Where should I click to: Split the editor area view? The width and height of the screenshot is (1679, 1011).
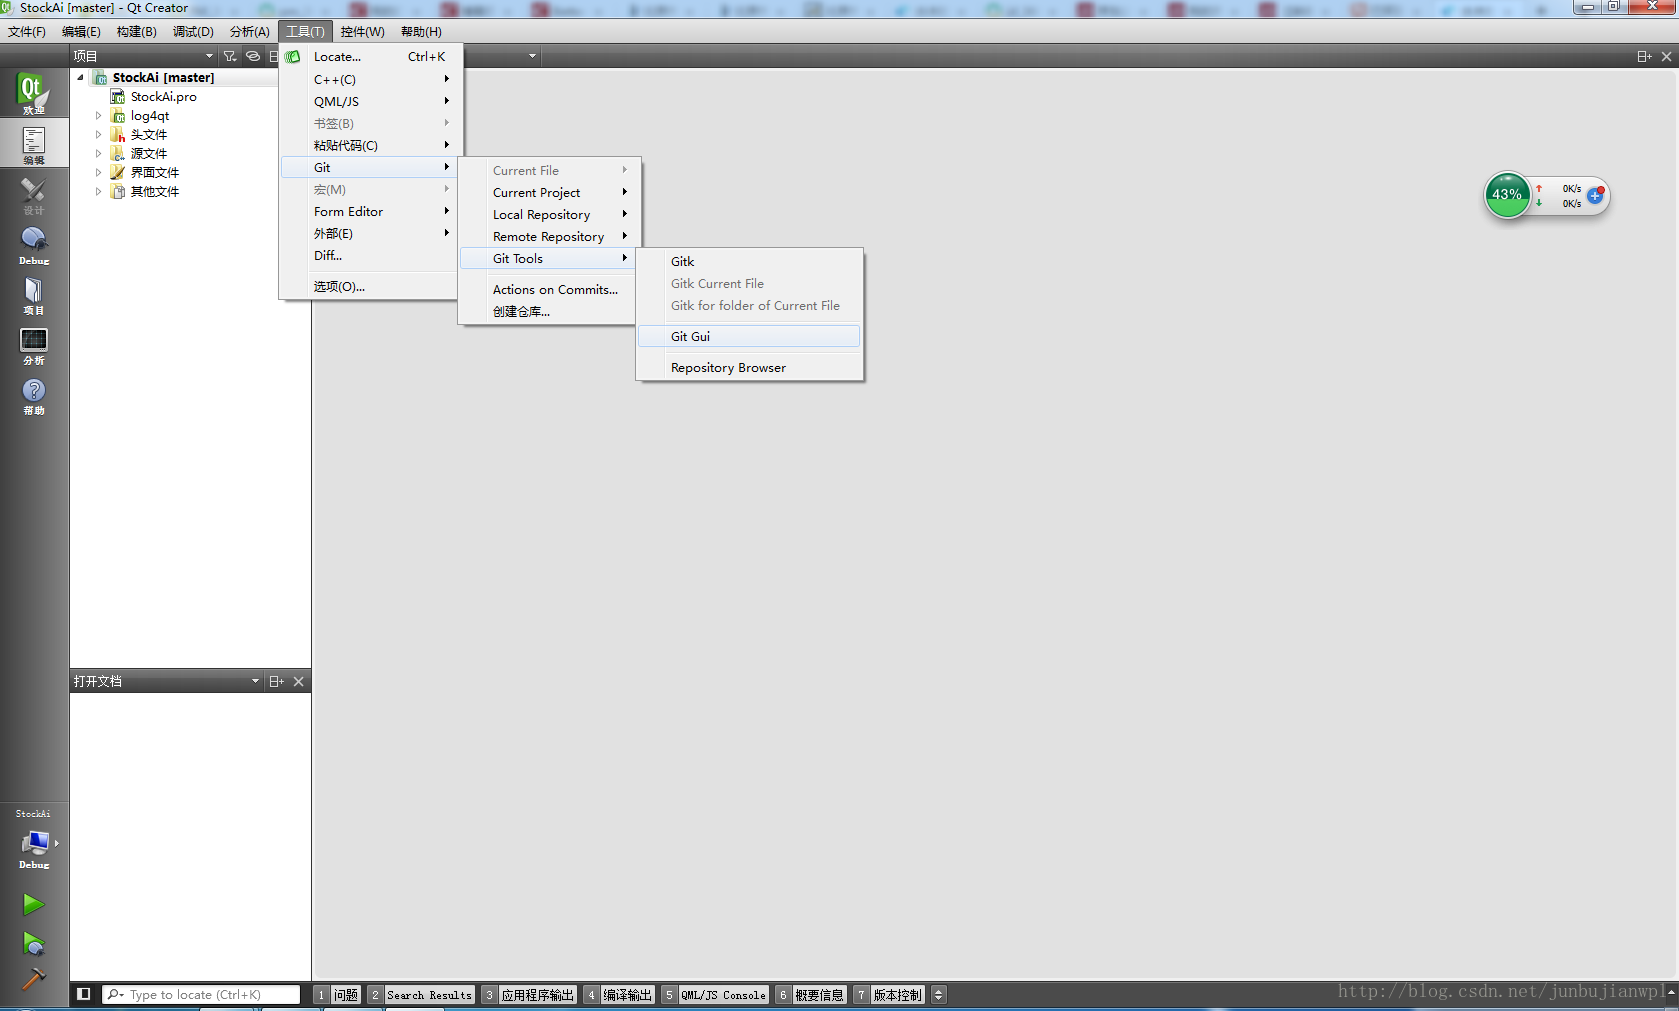(1644, 56)
